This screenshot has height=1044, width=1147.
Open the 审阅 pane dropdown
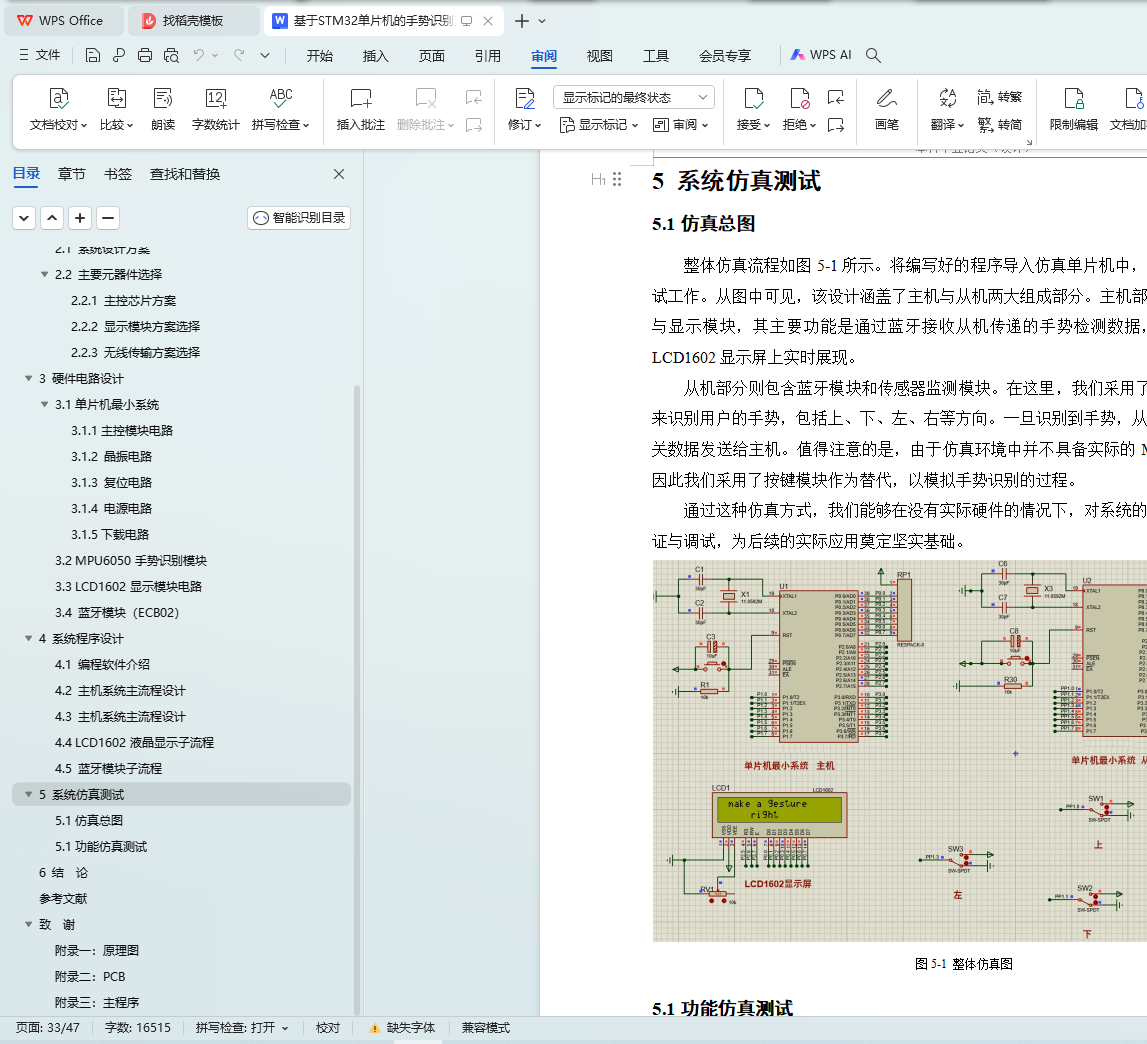coord(680,125)
